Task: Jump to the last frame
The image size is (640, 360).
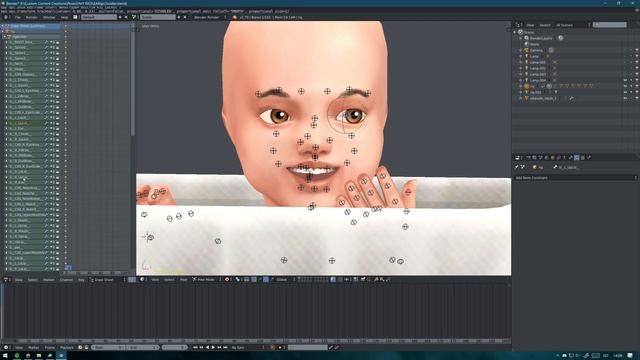Action: (x=225, y=348)
